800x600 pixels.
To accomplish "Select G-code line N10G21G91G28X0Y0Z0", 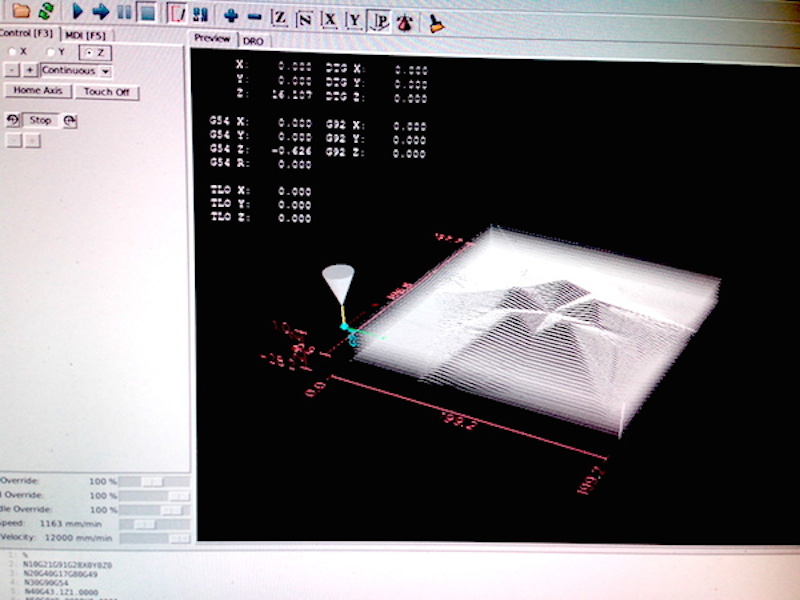I will pos(67,565).
